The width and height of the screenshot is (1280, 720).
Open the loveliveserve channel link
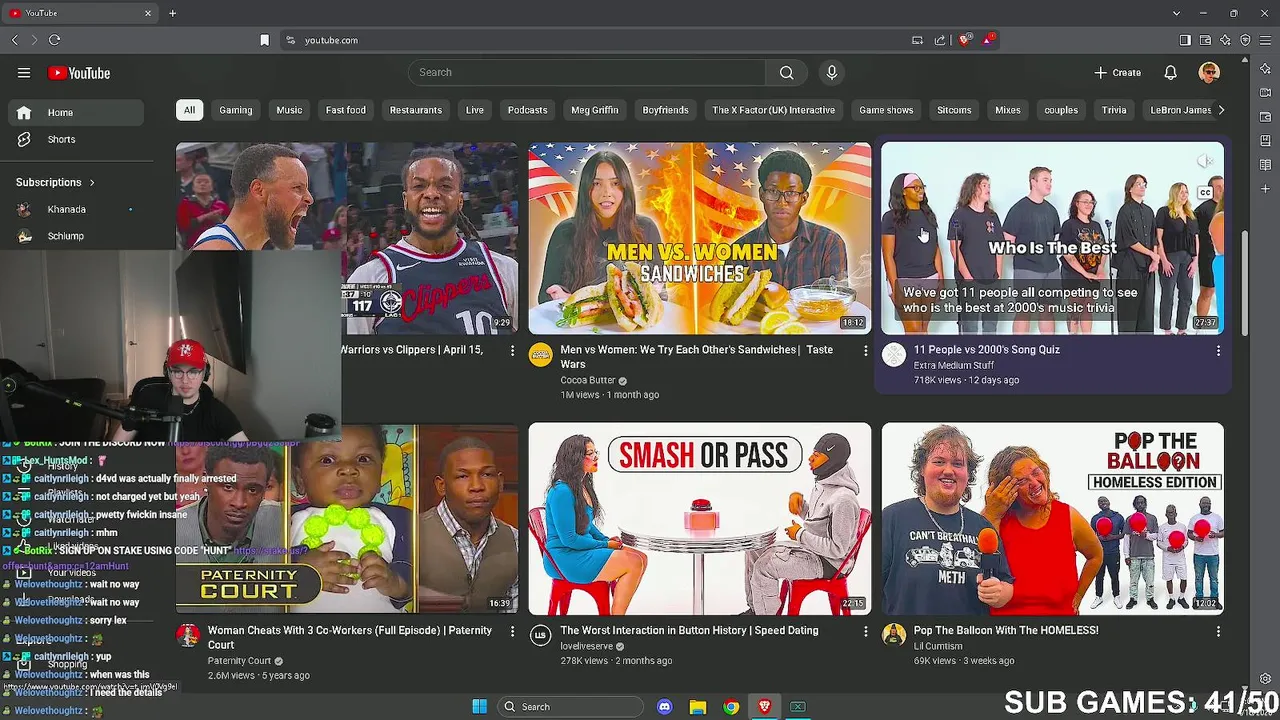(x=586, y=647)
